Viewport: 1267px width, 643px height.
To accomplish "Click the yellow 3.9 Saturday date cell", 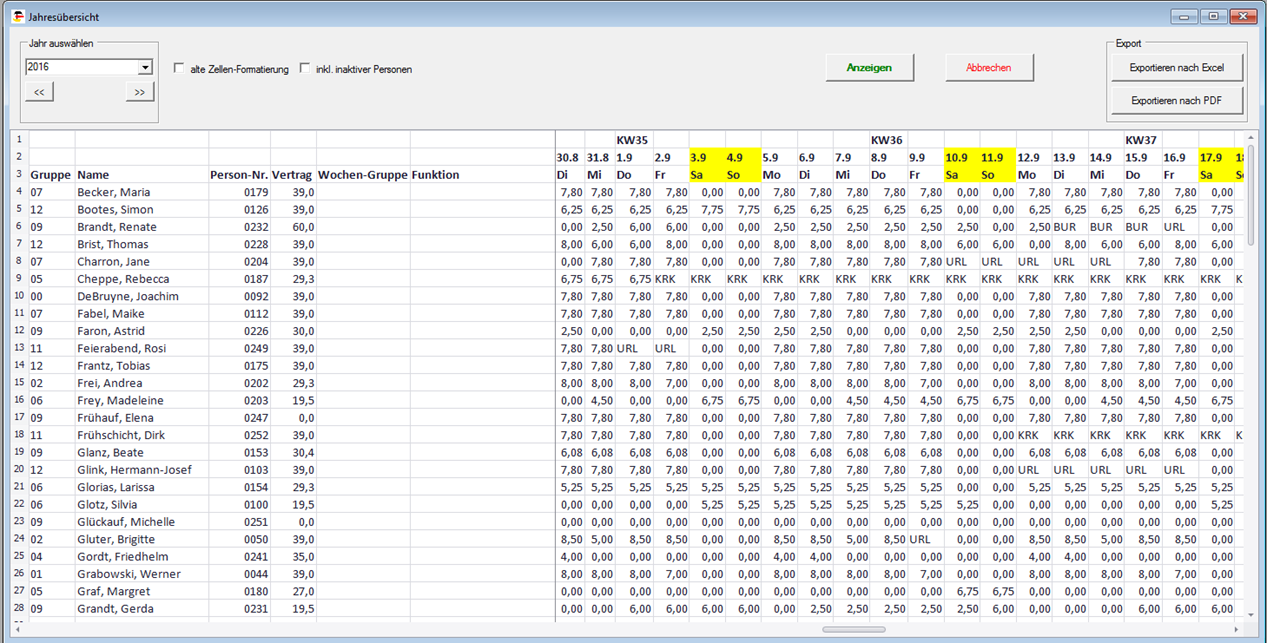I will coord(706,158).
